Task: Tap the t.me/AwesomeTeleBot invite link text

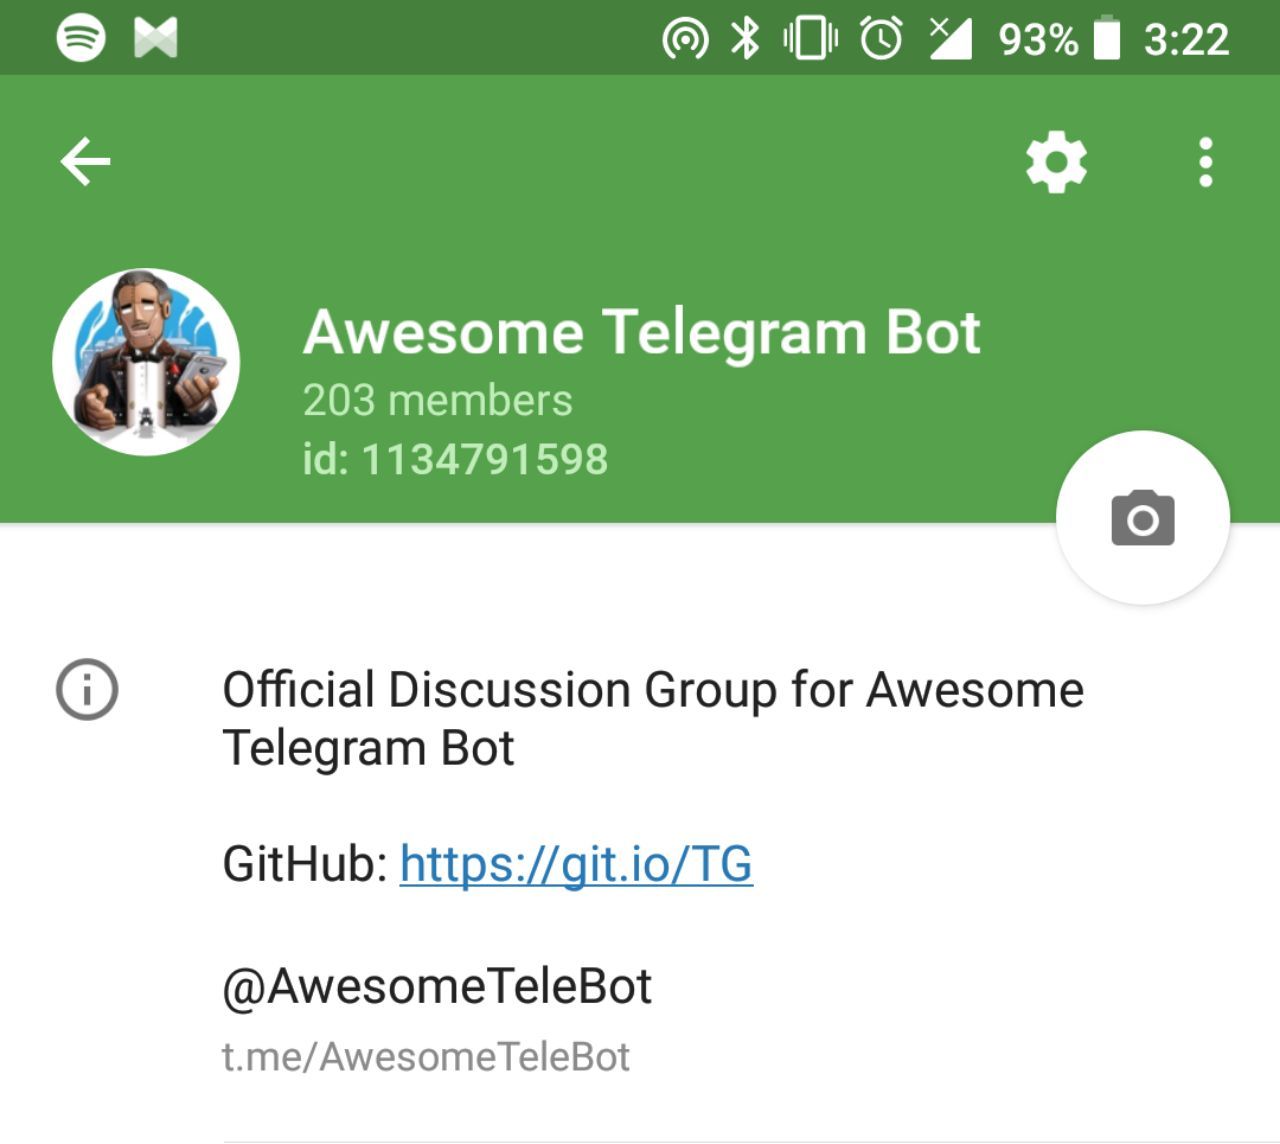Action: click(426, 1056)
